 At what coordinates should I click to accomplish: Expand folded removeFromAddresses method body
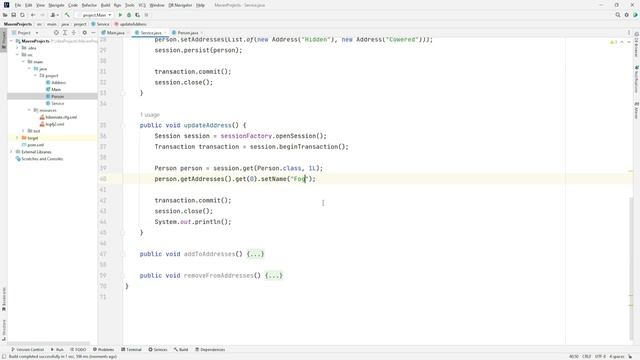(273, 276)
